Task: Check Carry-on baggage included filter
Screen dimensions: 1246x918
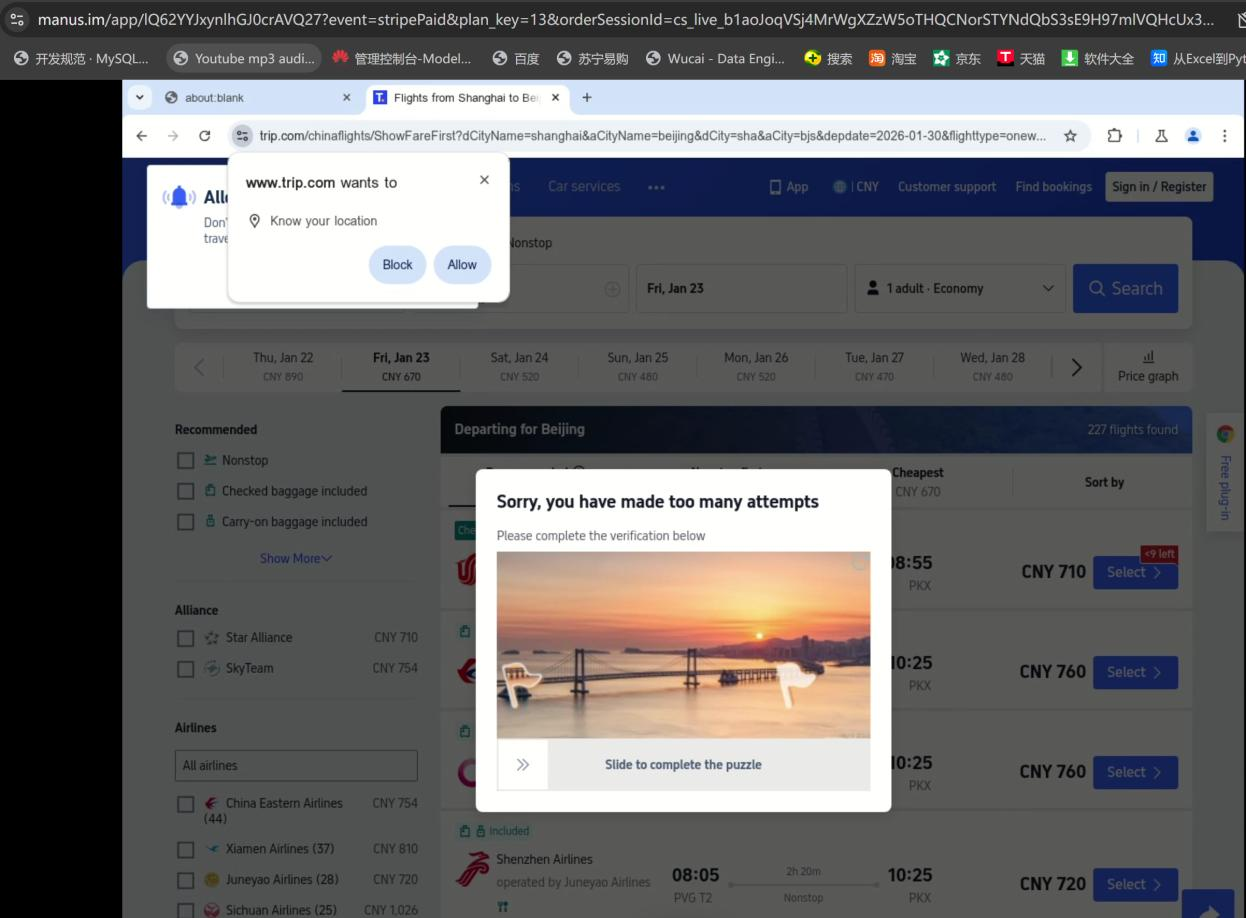Action: (x=185, y=522)
